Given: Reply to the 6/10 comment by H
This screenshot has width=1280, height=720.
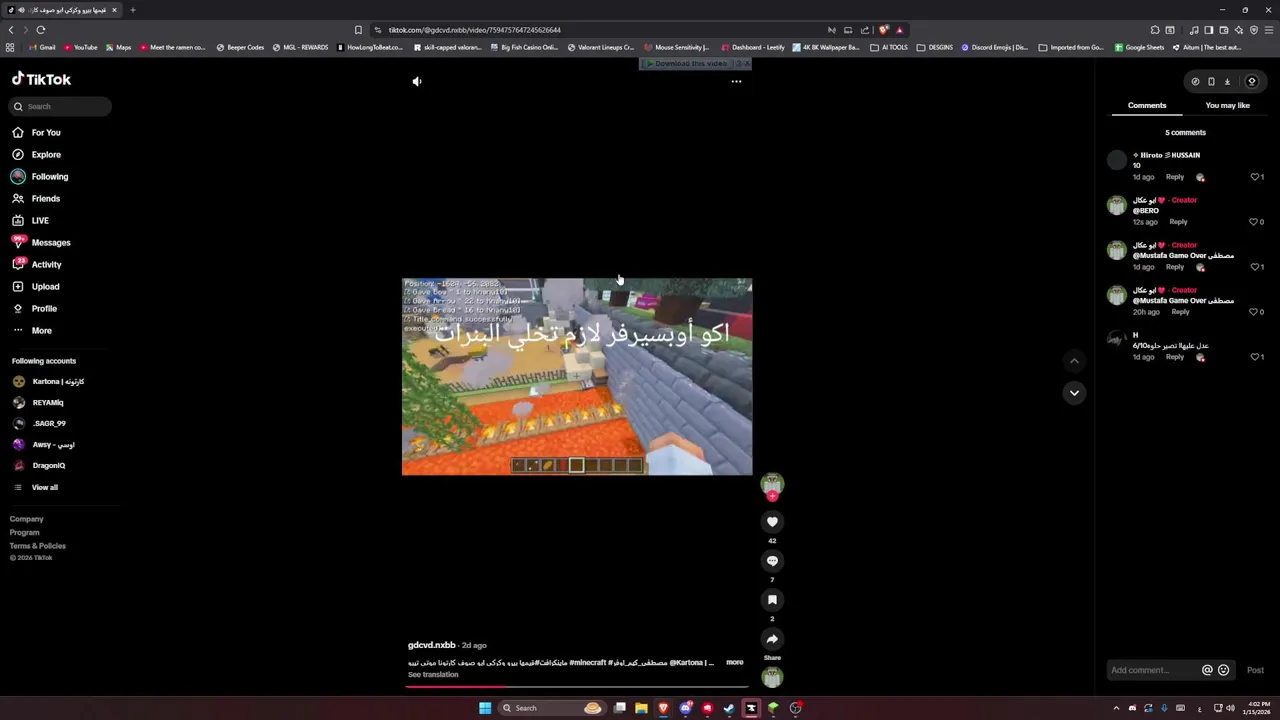Looking at the screenshot, I should tap(1175, 357).
